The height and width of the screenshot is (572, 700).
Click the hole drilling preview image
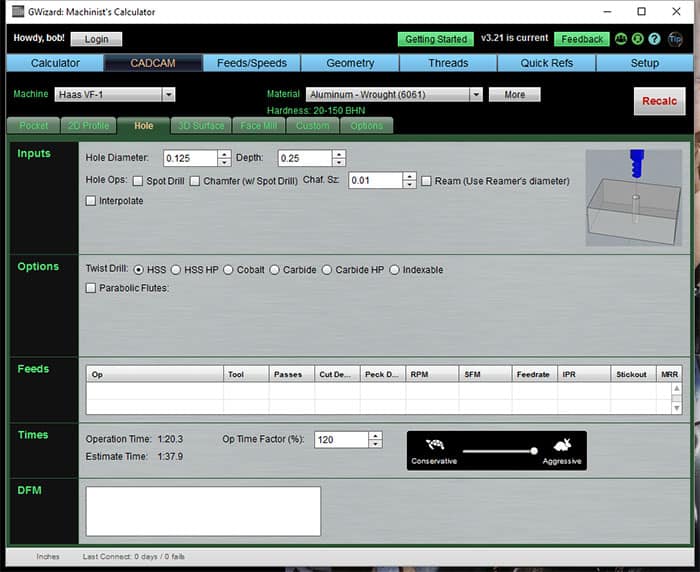634,197
